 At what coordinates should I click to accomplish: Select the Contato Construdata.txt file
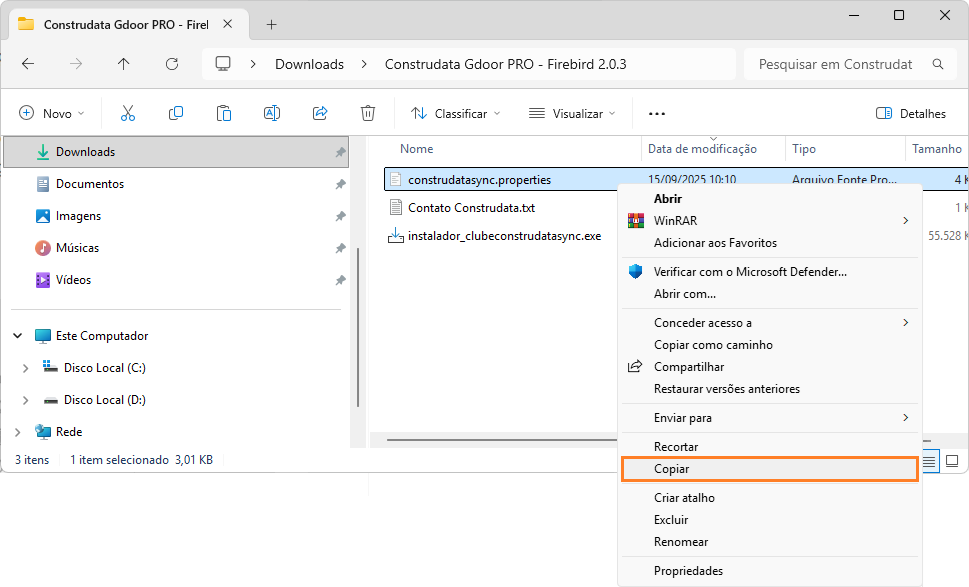point(472,208)
